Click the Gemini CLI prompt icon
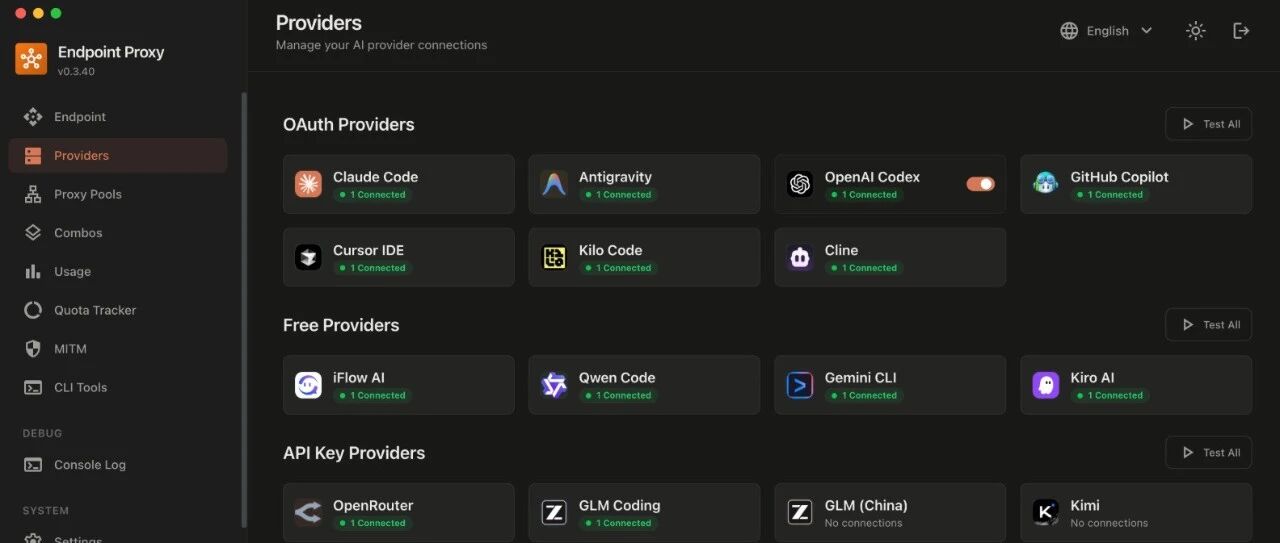 pyautogui.click(x=800, y=385)
